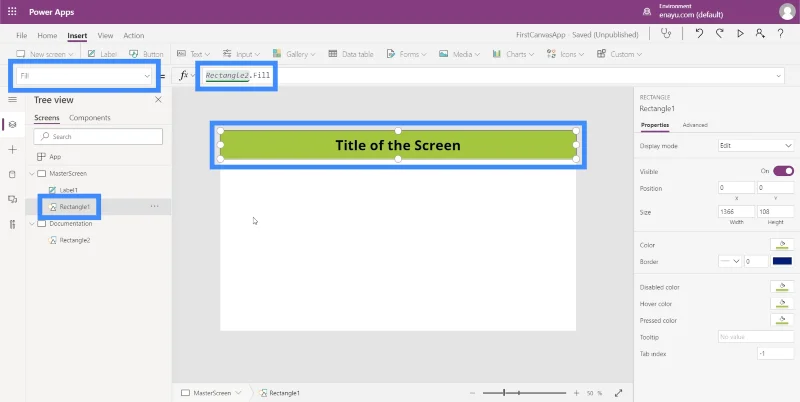The image size is (800, 402).
Task: Open more options for Rectangle1
Action: pyautogui.click(x=155, y=206)
